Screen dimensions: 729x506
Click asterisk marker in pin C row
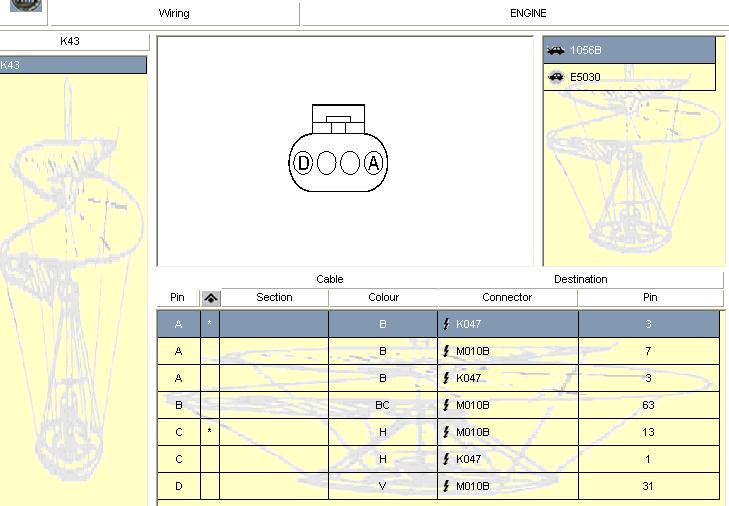click(x=210, y=431)
